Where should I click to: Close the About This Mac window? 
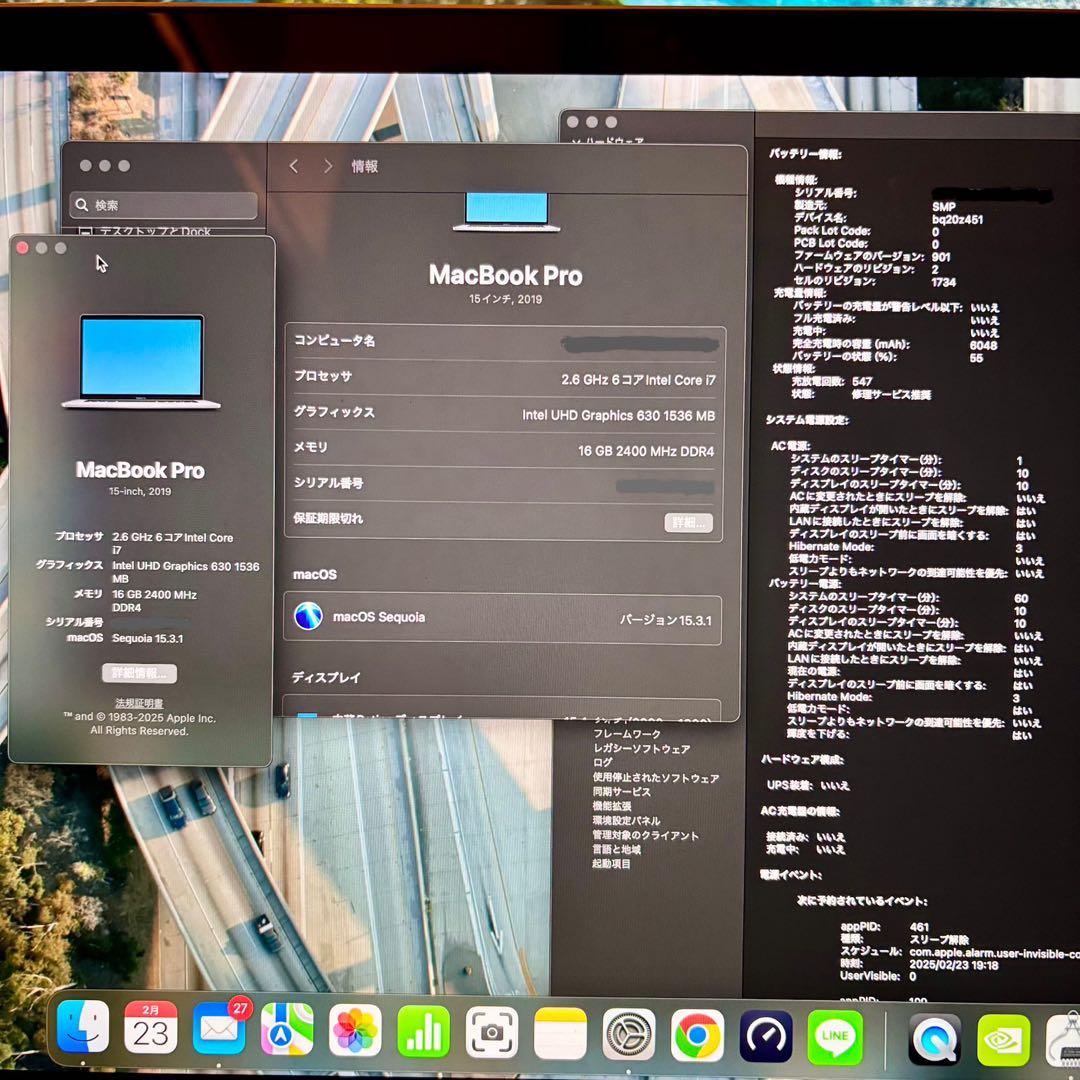[x=22, y=248]
